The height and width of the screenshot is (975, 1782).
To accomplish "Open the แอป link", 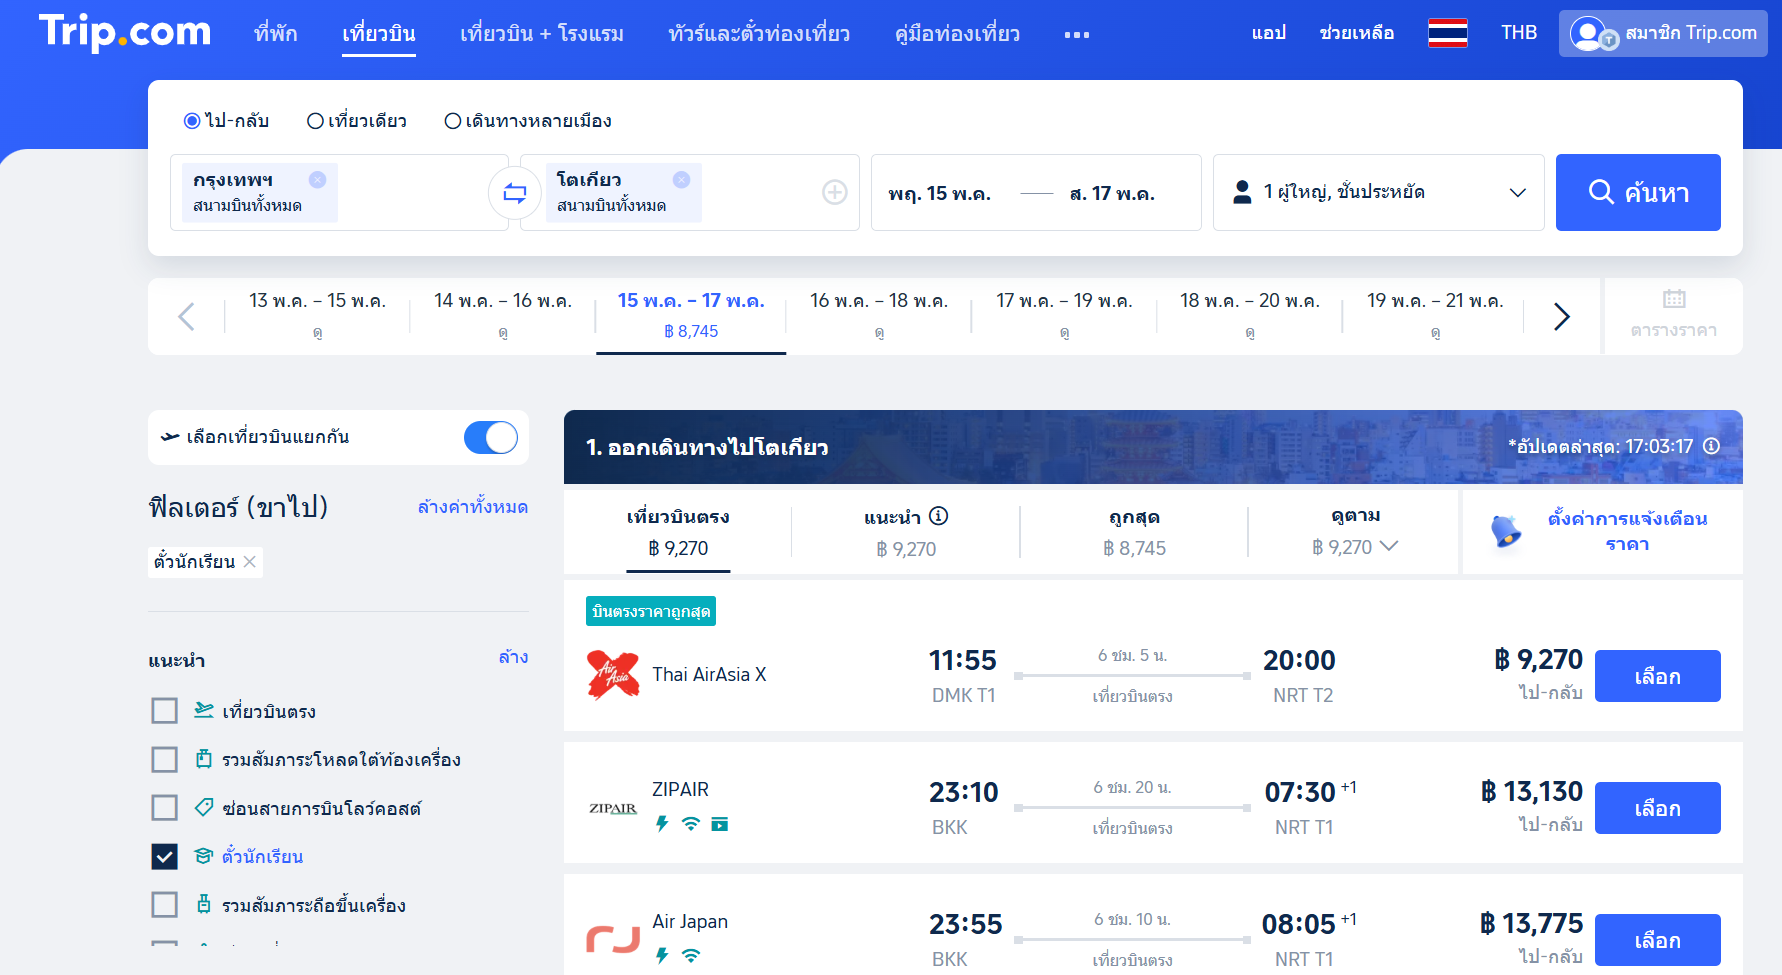I will [1268, 33].
